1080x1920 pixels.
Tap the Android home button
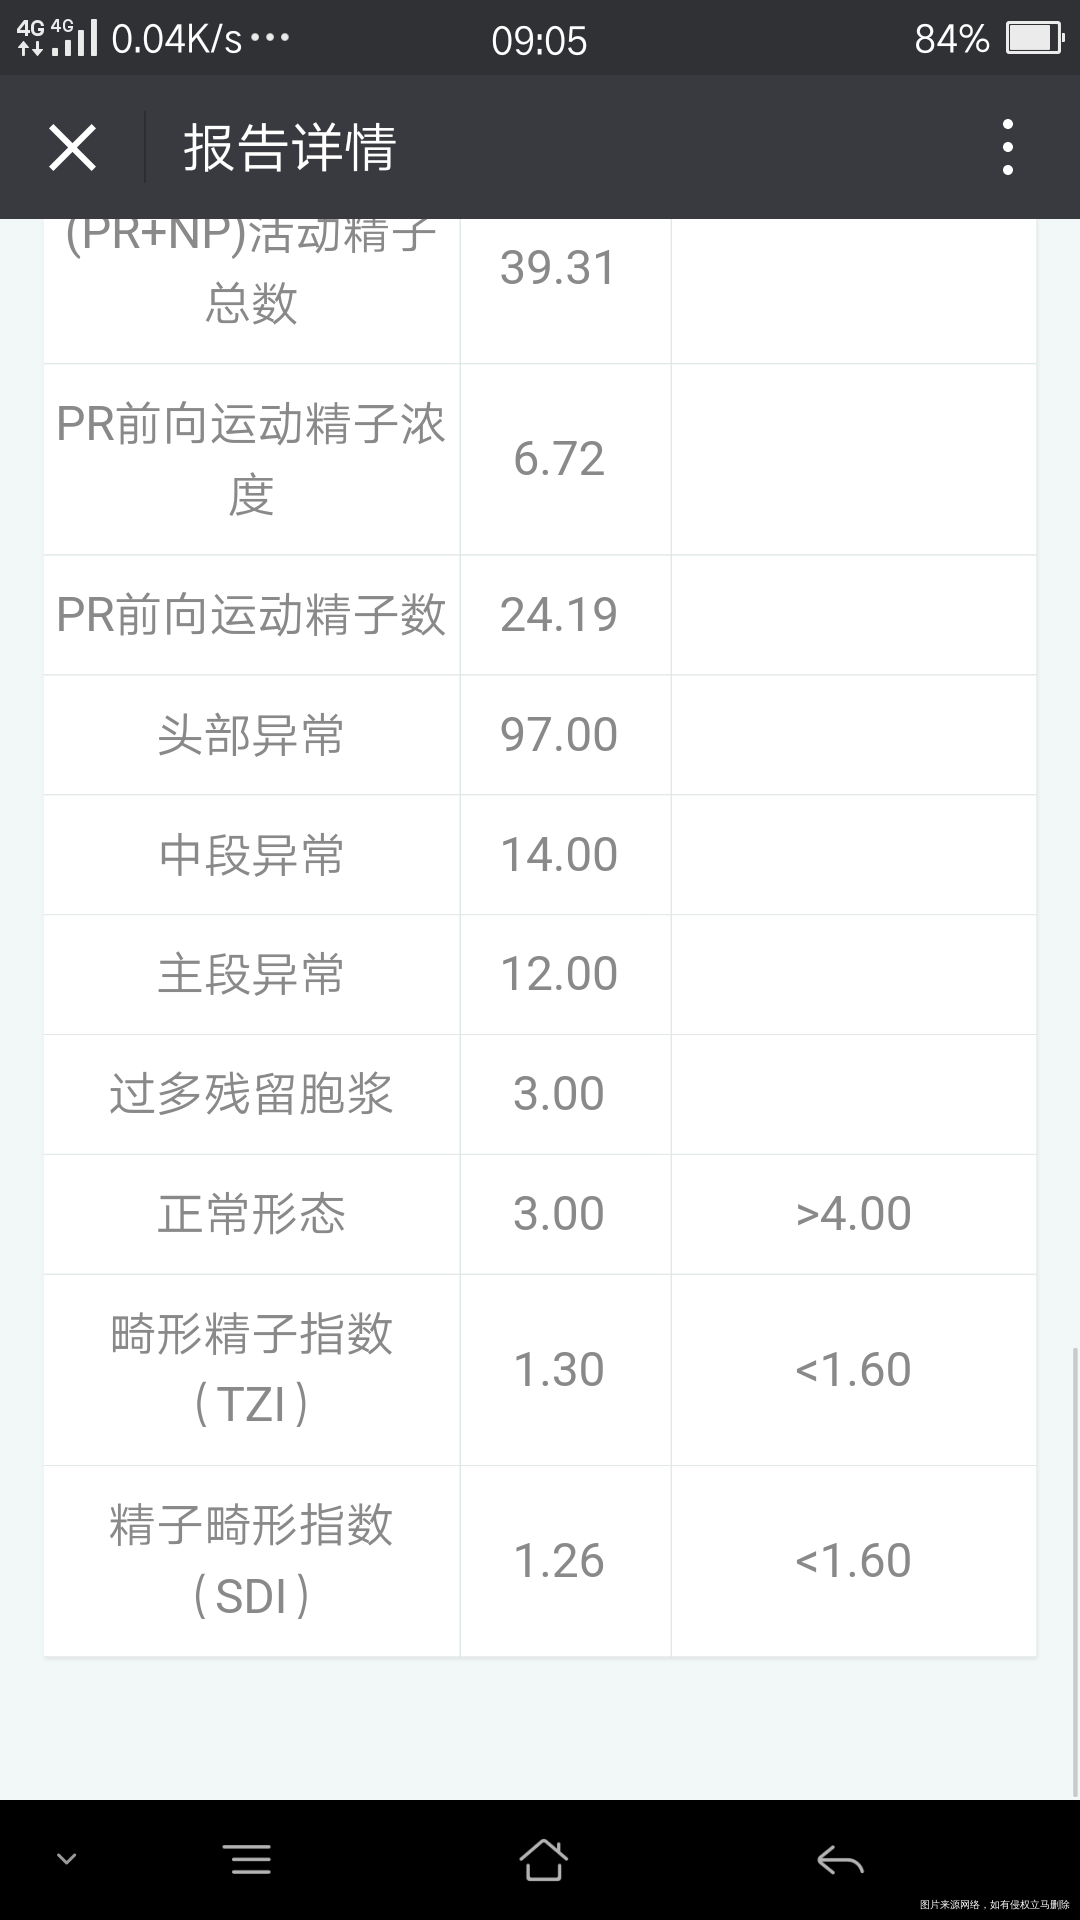pyautogui.click(x=543, y=1859)
